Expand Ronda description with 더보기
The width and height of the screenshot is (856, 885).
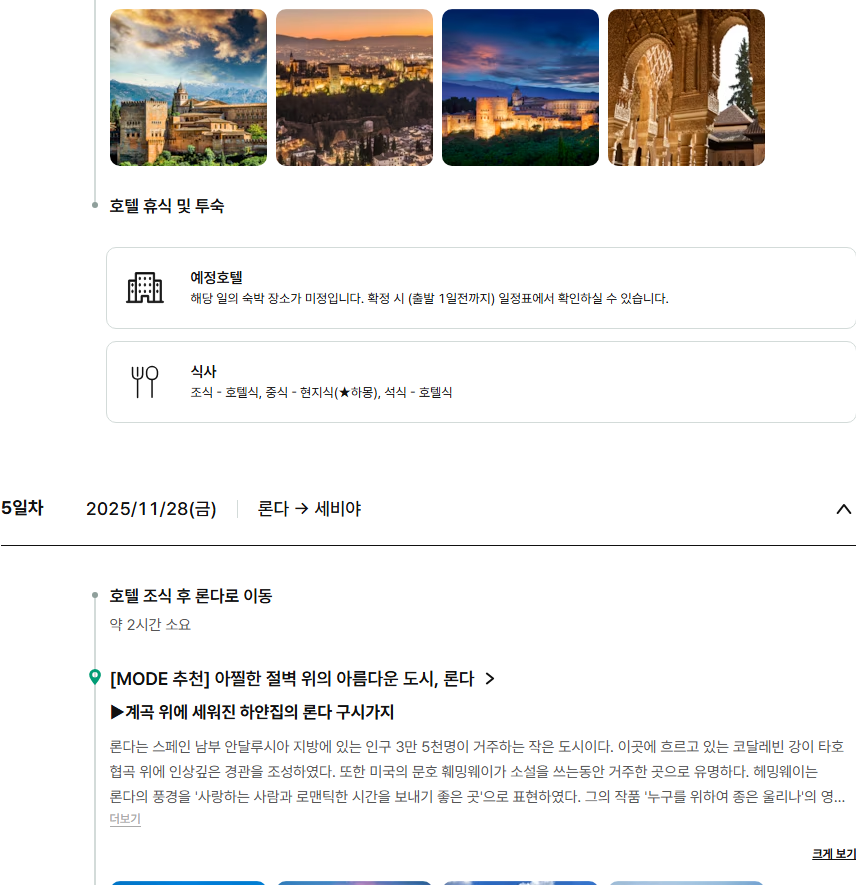(125, 819)
